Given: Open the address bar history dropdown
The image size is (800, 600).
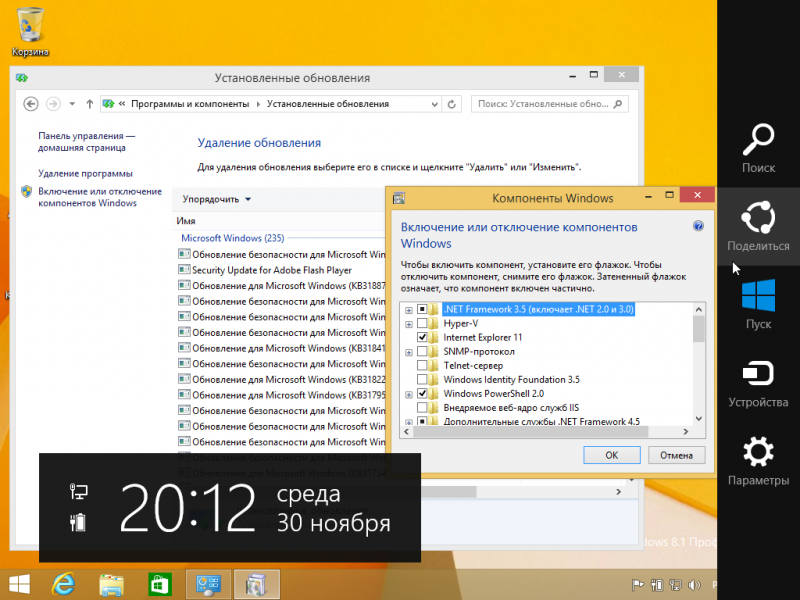Looking at the screenshot, I should (x=434, y=104).
